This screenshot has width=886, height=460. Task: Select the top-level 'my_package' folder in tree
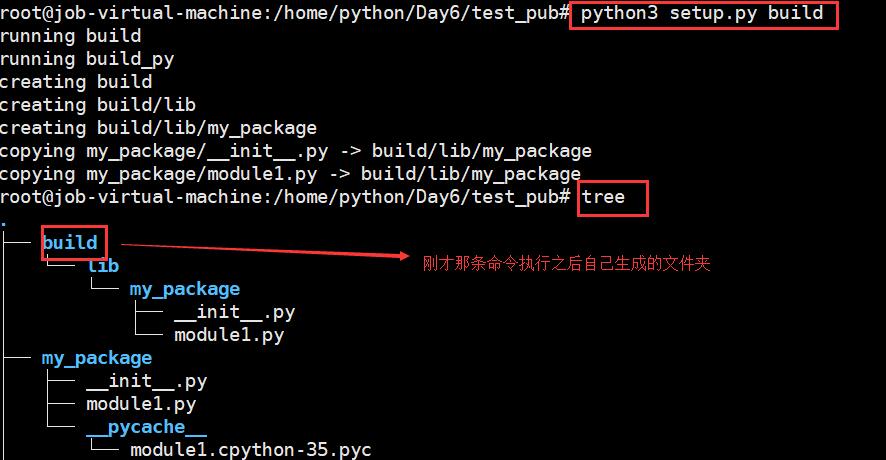pos(96,358)
